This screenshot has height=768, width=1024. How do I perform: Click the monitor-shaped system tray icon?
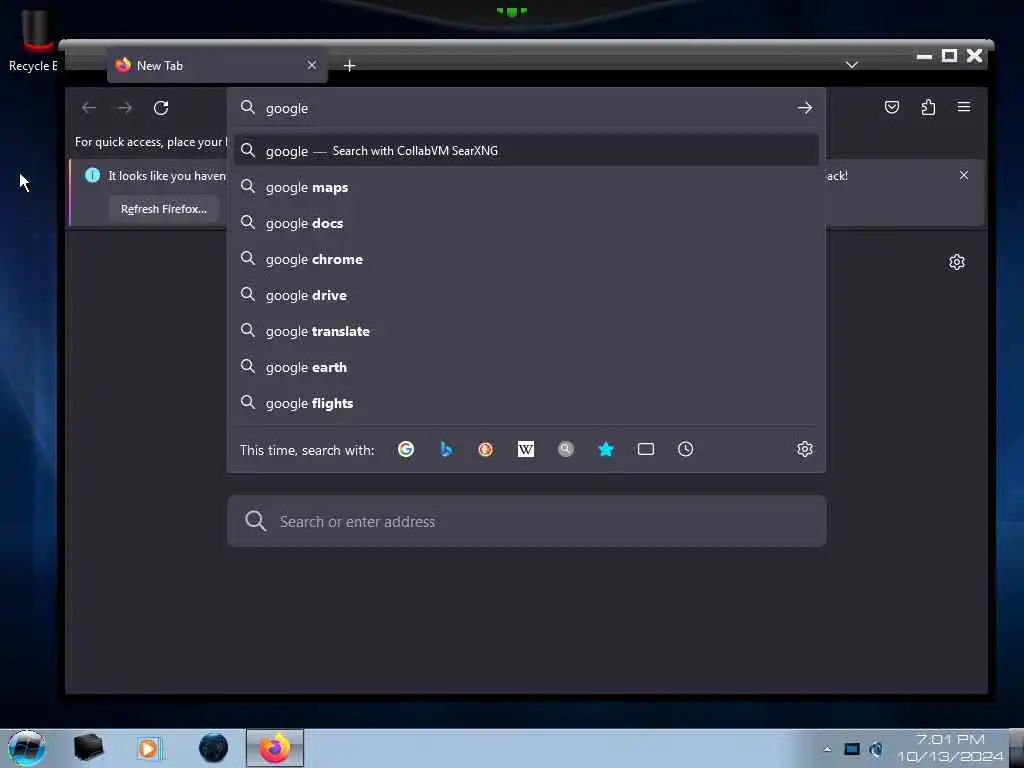click(x=852, y=749)
